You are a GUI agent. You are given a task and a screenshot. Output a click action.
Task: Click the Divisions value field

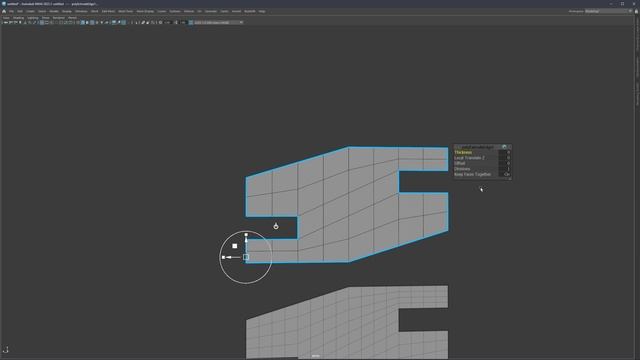click(504, 169)
